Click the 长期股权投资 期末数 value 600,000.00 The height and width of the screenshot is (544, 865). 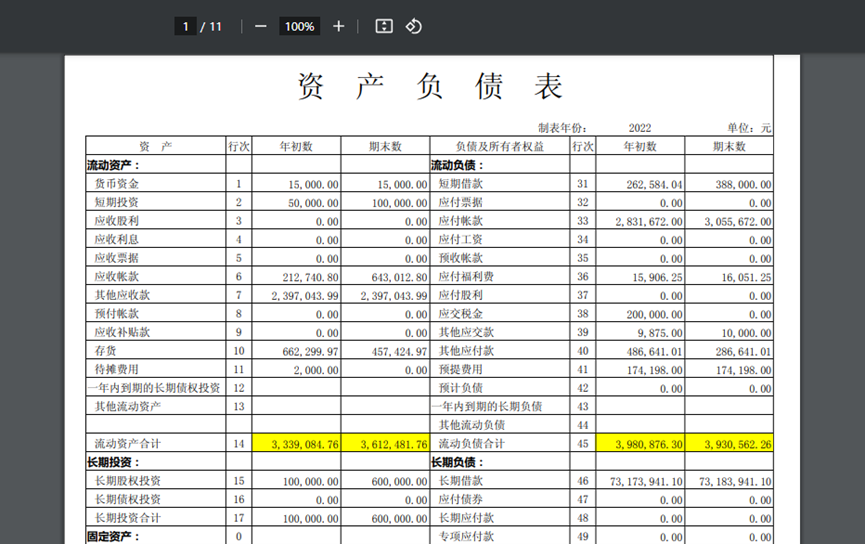tap(399, 482)
